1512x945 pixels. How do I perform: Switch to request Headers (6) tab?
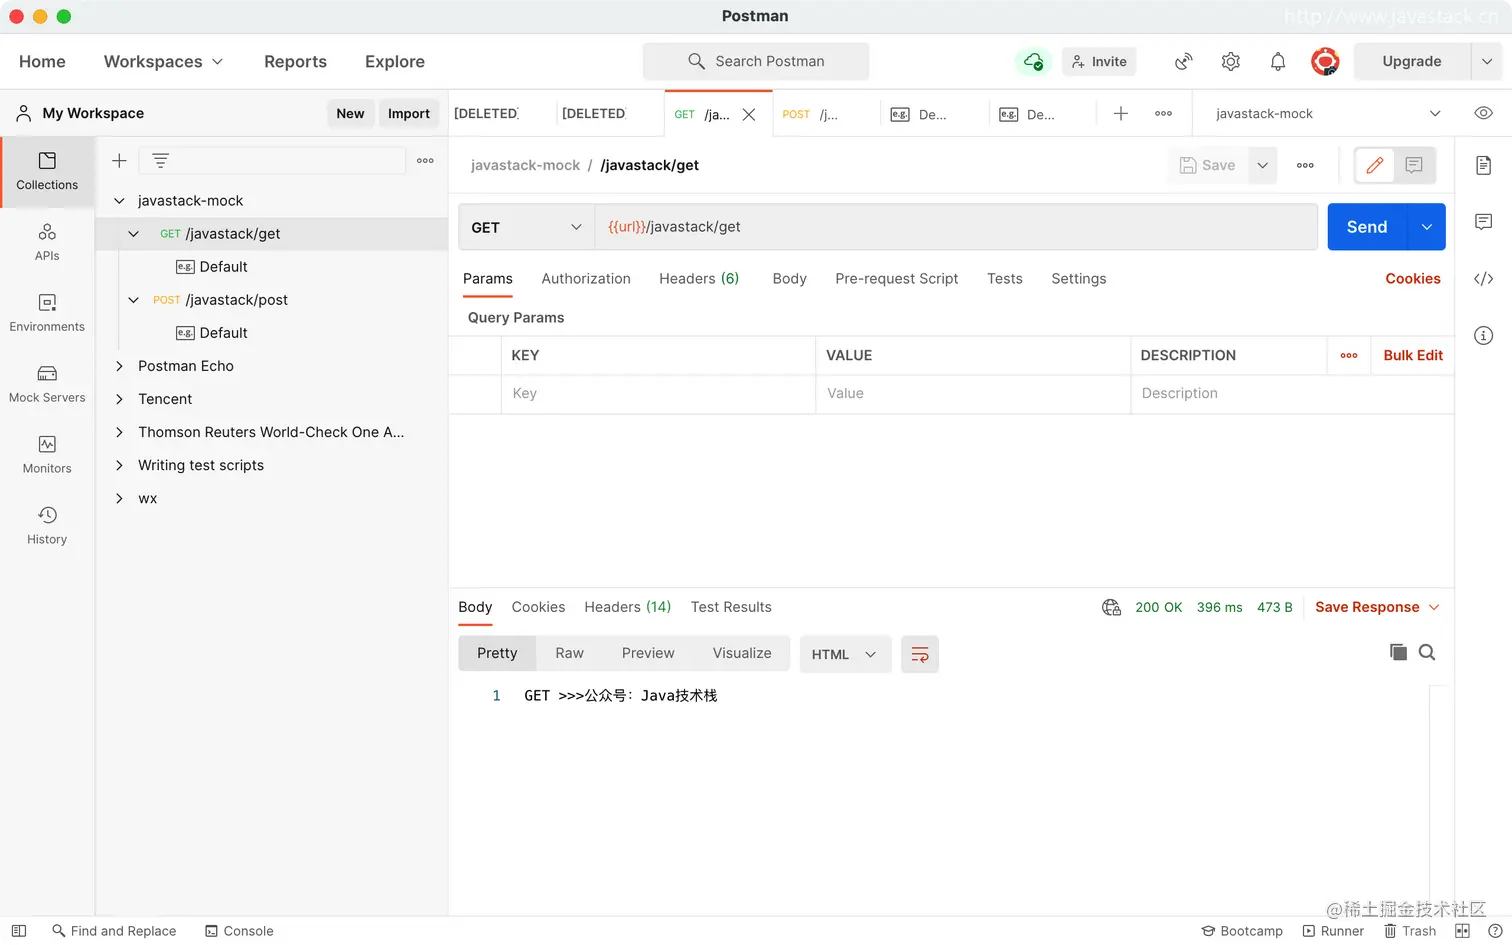699,279
